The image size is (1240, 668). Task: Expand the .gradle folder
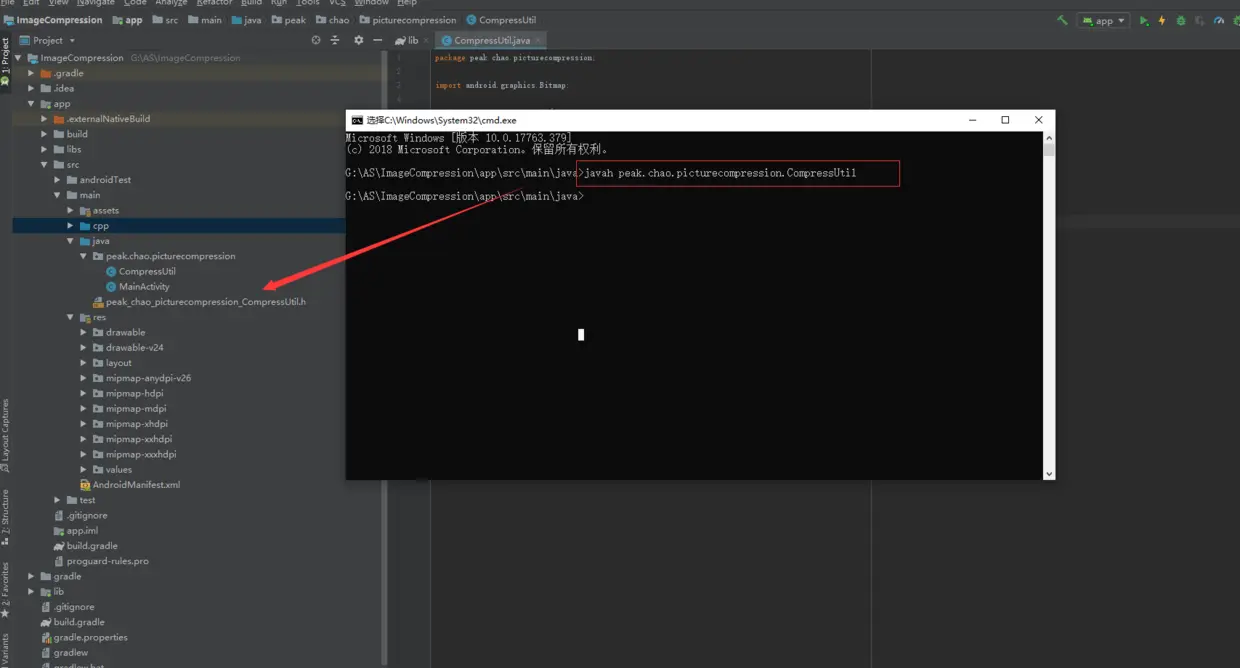point(31,73)
